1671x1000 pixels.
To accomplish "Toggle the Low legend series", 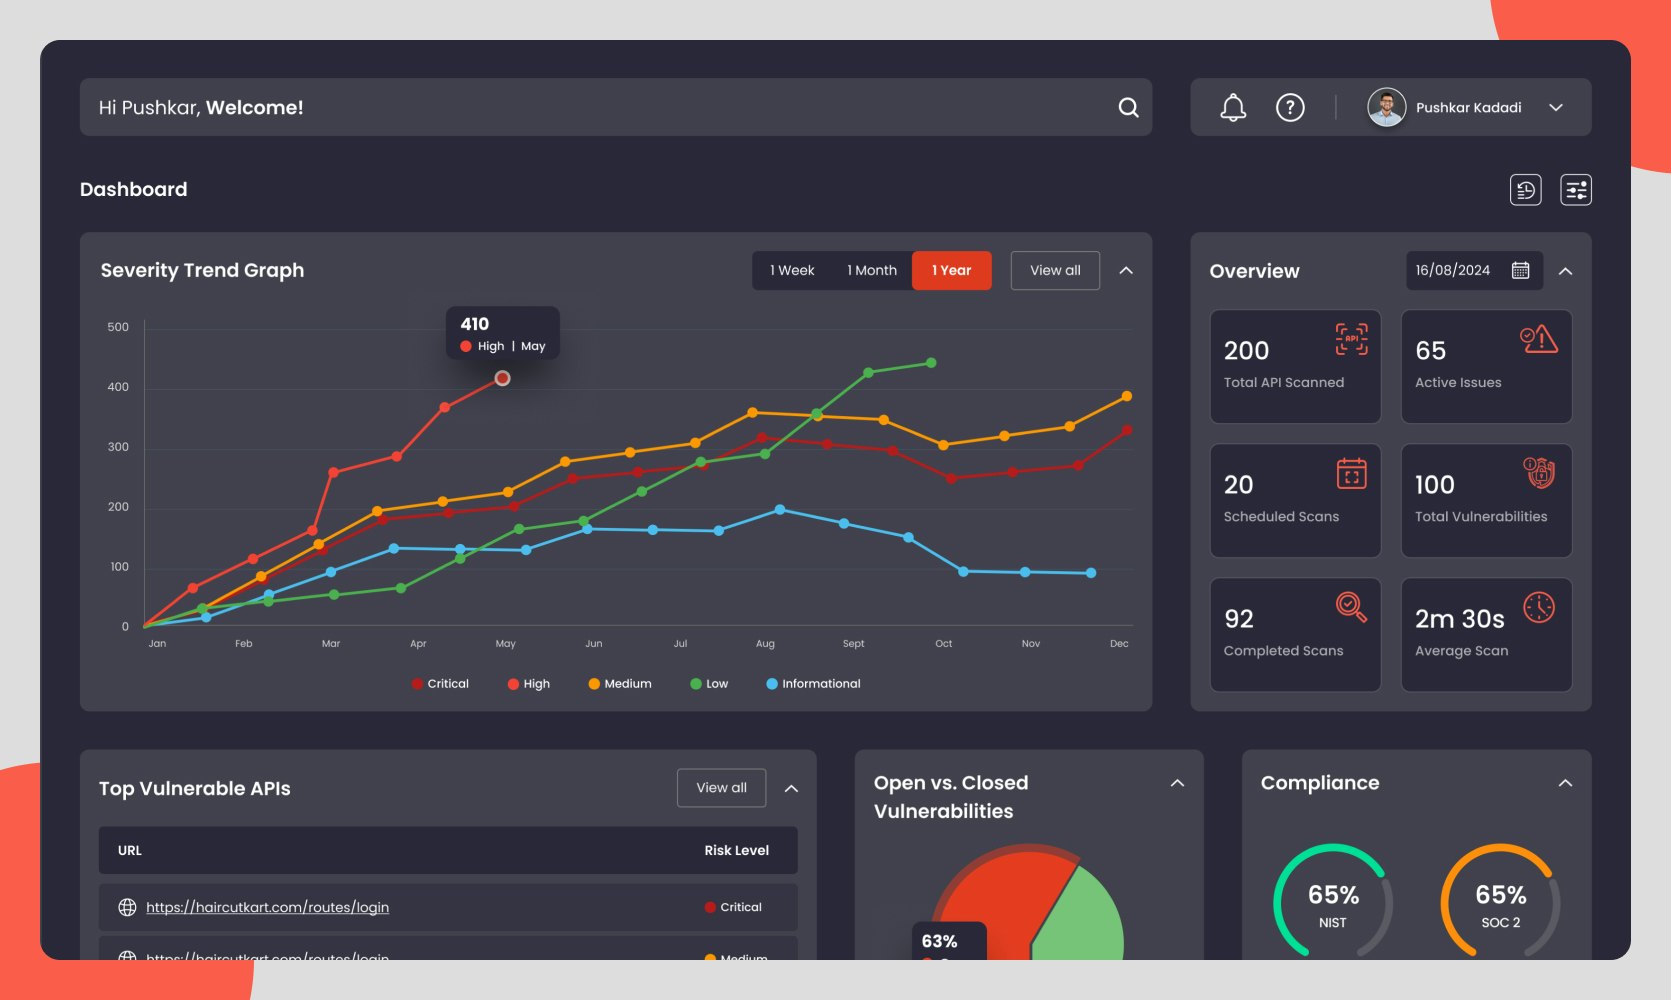I will (709, 684).
